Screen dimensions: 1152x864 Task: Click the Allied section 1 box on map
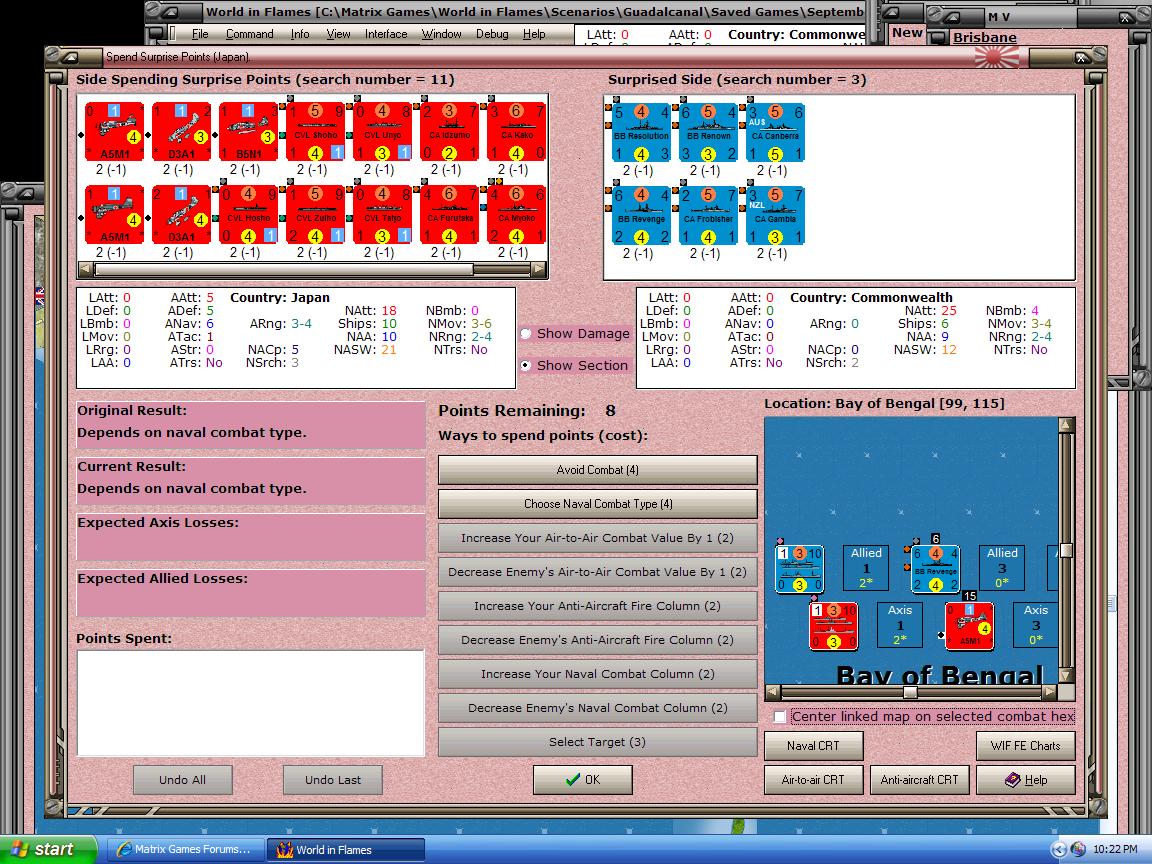click(866, 567)
